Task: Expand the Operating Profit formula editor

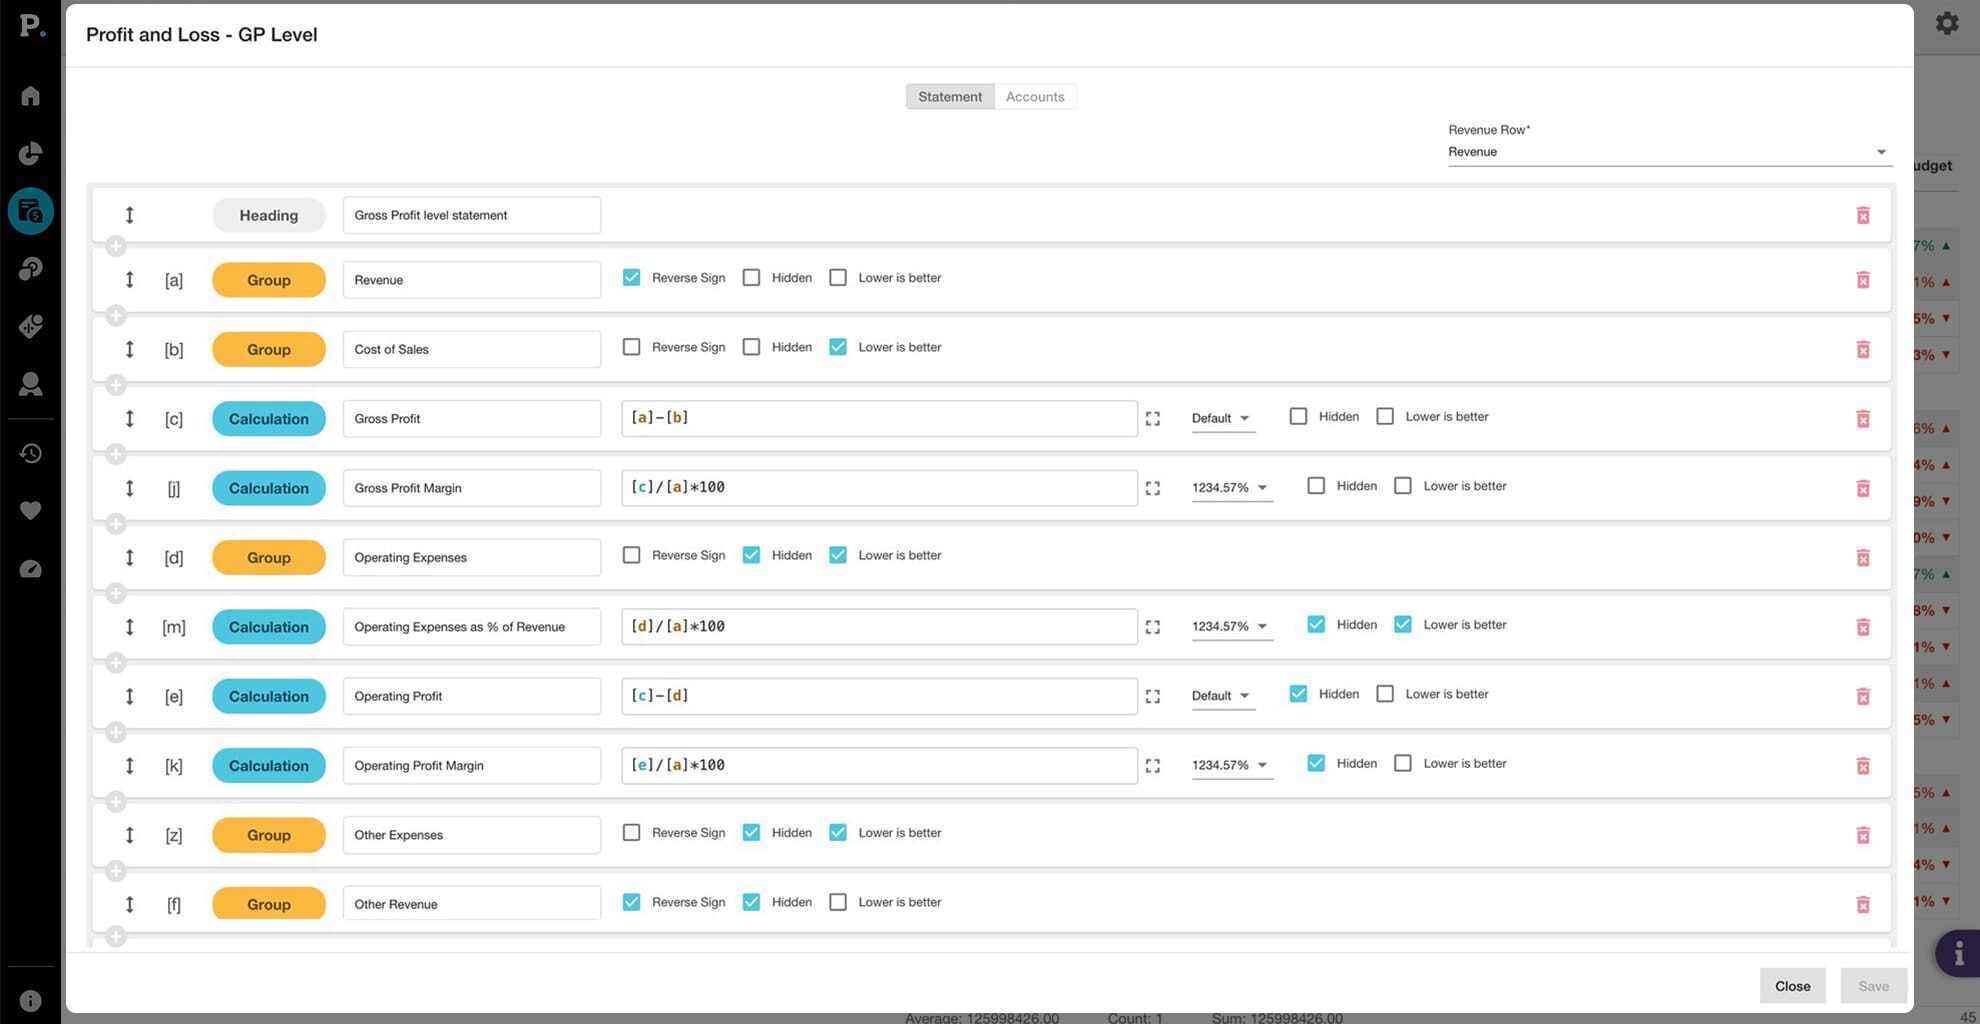Action: click(1152, 696)
